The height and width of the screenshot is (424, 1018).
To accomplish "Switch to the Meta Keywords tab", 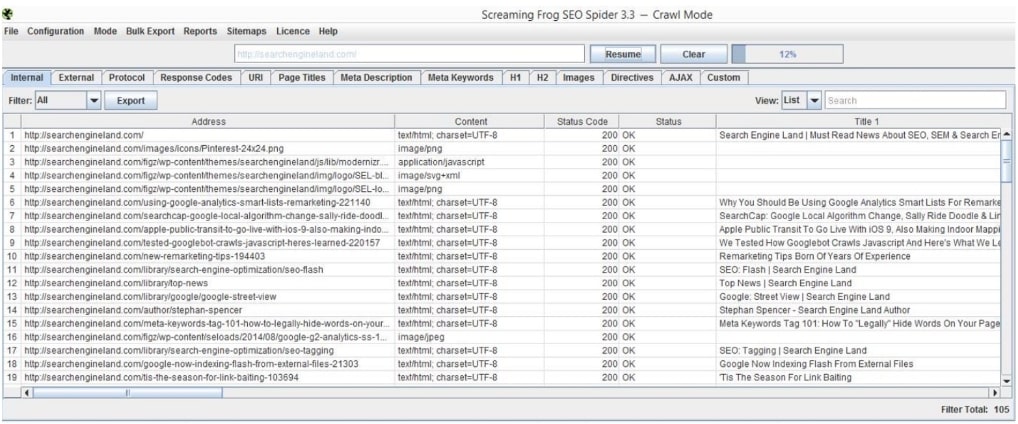I will 461,77.
